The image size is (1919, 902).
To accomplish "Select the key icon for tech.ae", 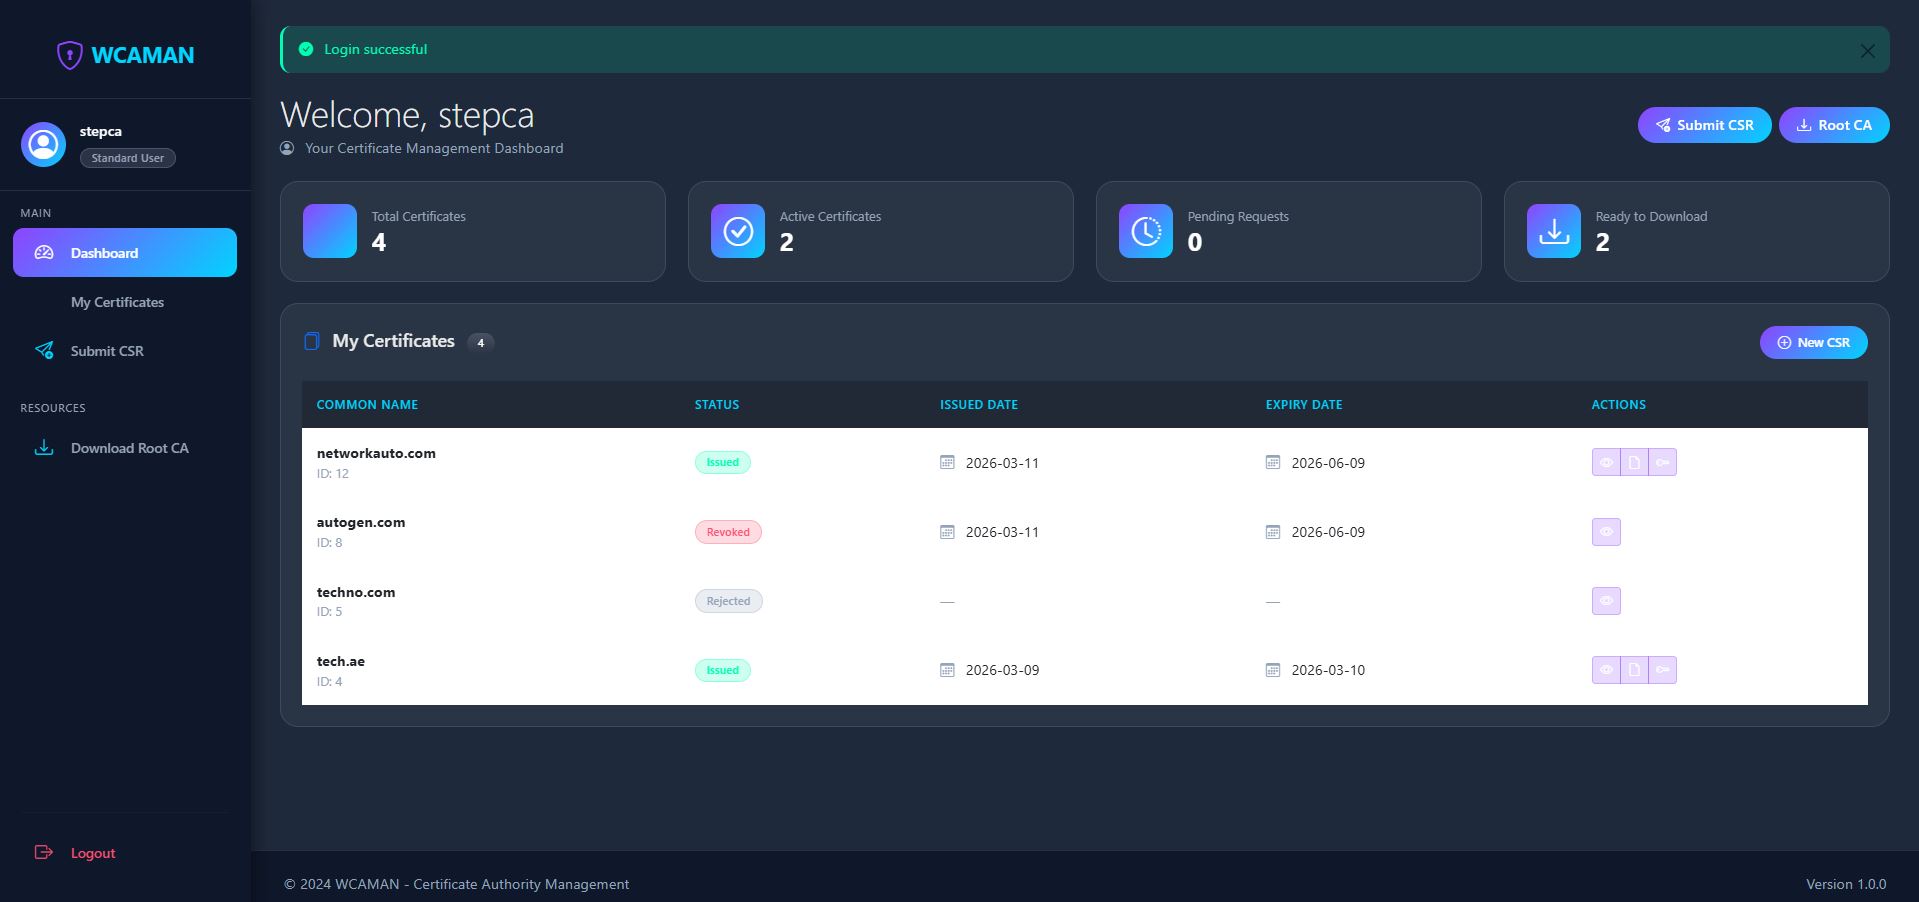I will (1662, 670).
